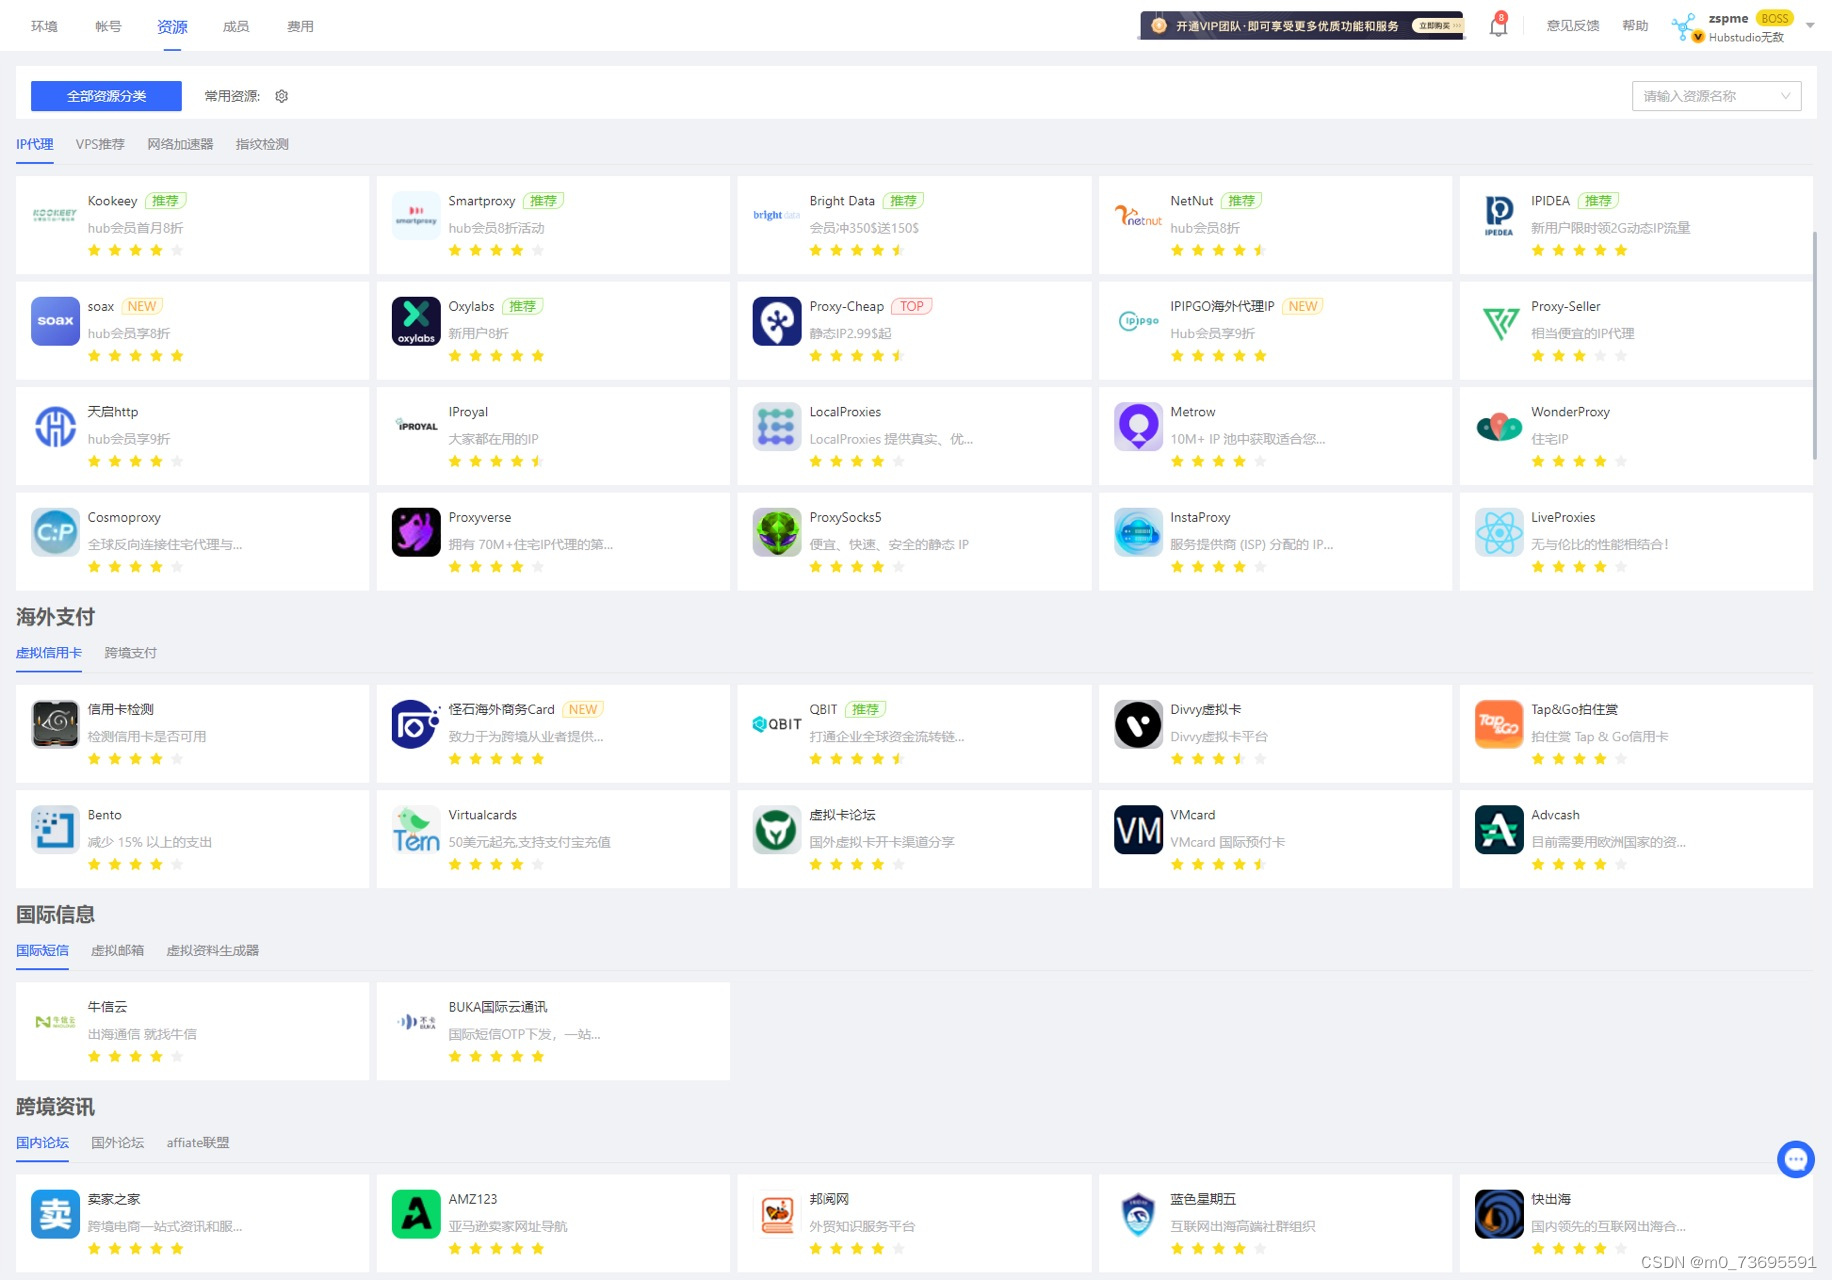The image size is (1832, 1280).
Task: Open the LocalProxies logo icon
Action: (777, 426)
